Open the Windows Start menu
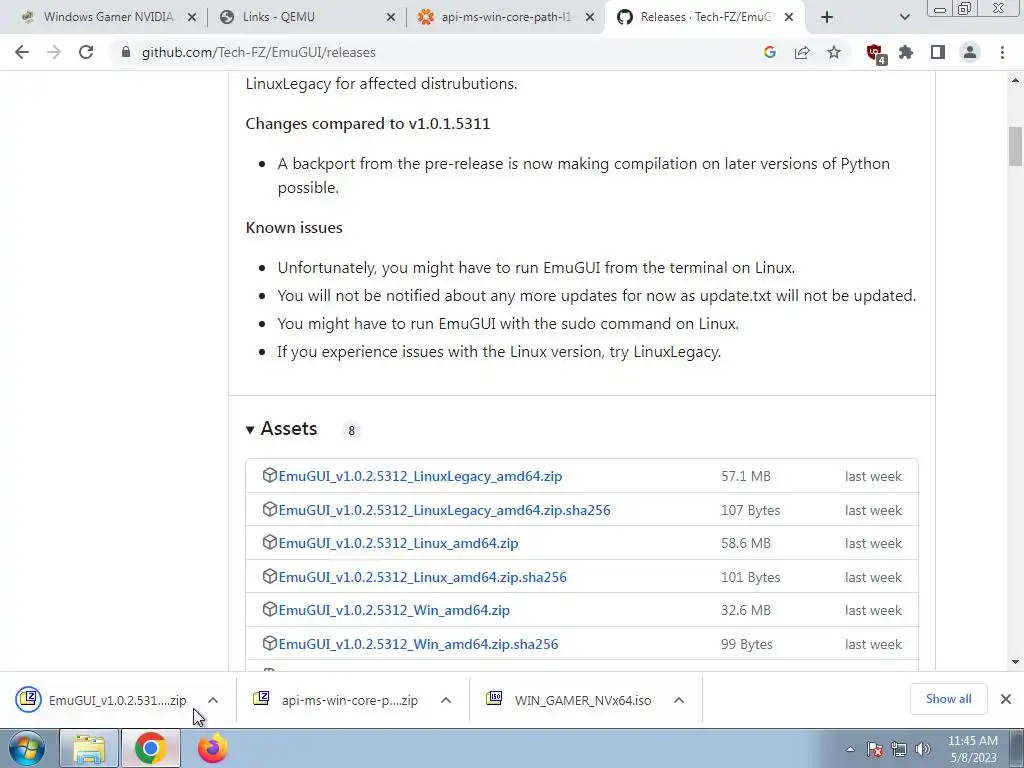 pyautogui.click(x=27, y=748)
